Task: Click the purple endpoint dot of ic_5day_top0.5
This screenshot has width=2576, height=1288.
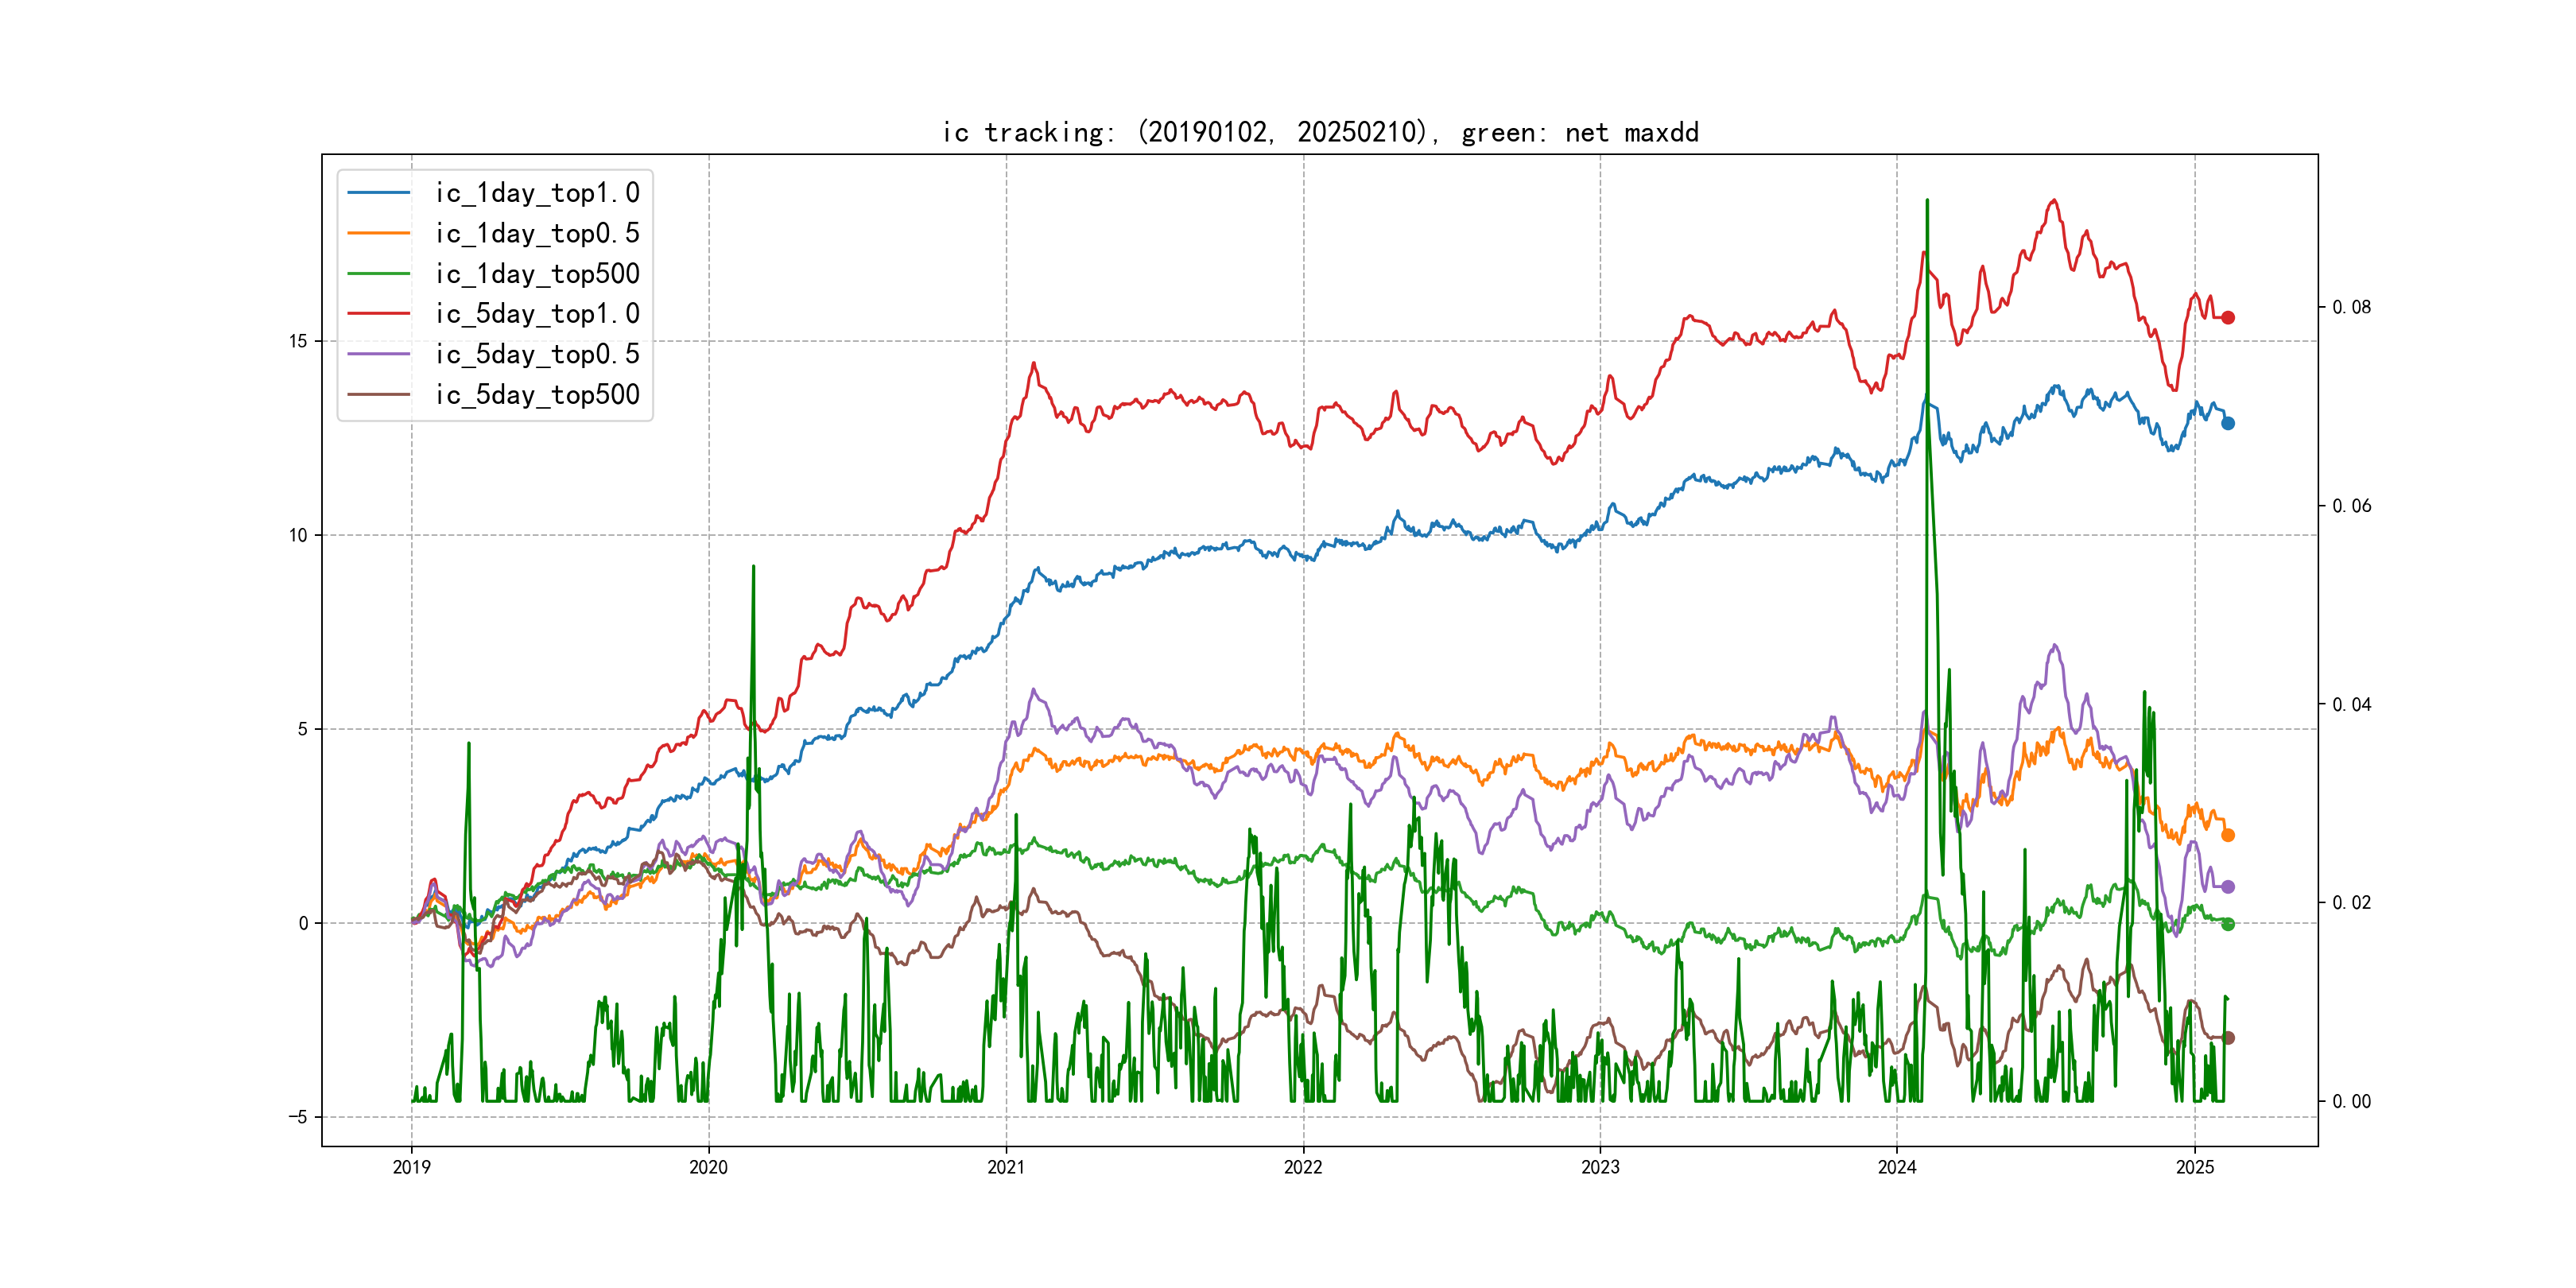Action: click(x=2228, y=887)
